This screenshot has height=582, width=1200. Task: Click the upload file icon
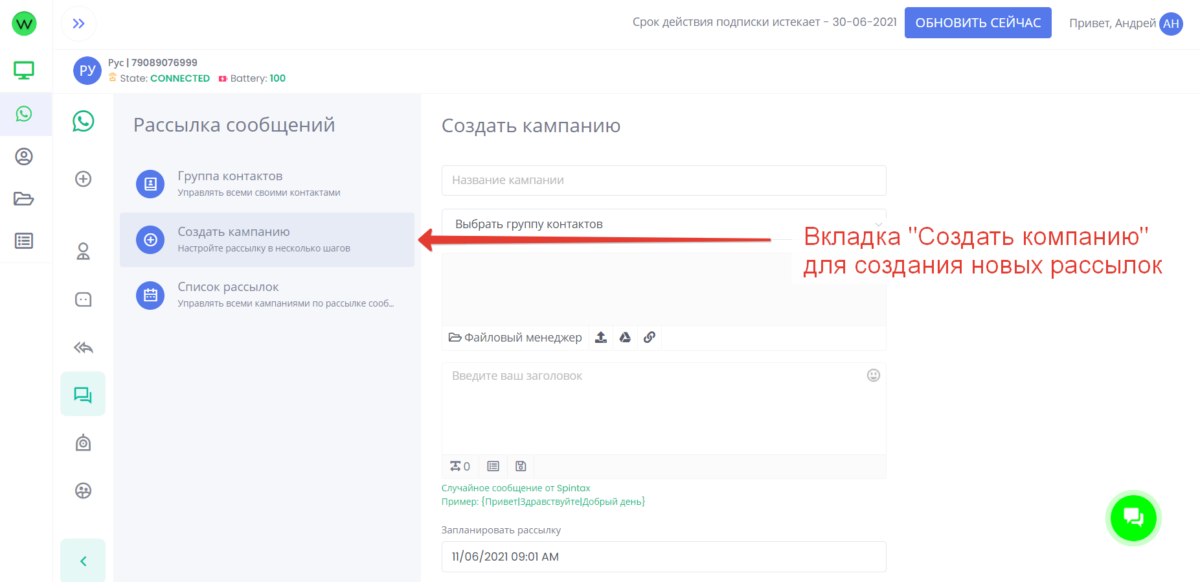click(601, 338)
